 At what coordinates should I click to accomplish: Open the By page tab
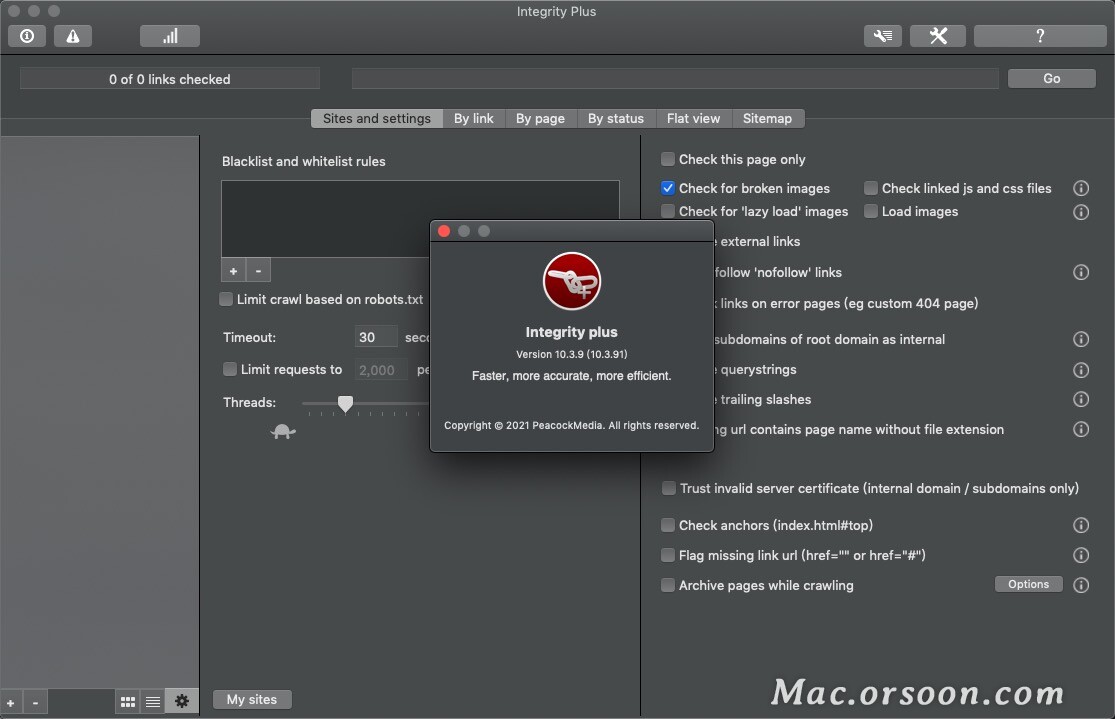[x=540, y=119]
